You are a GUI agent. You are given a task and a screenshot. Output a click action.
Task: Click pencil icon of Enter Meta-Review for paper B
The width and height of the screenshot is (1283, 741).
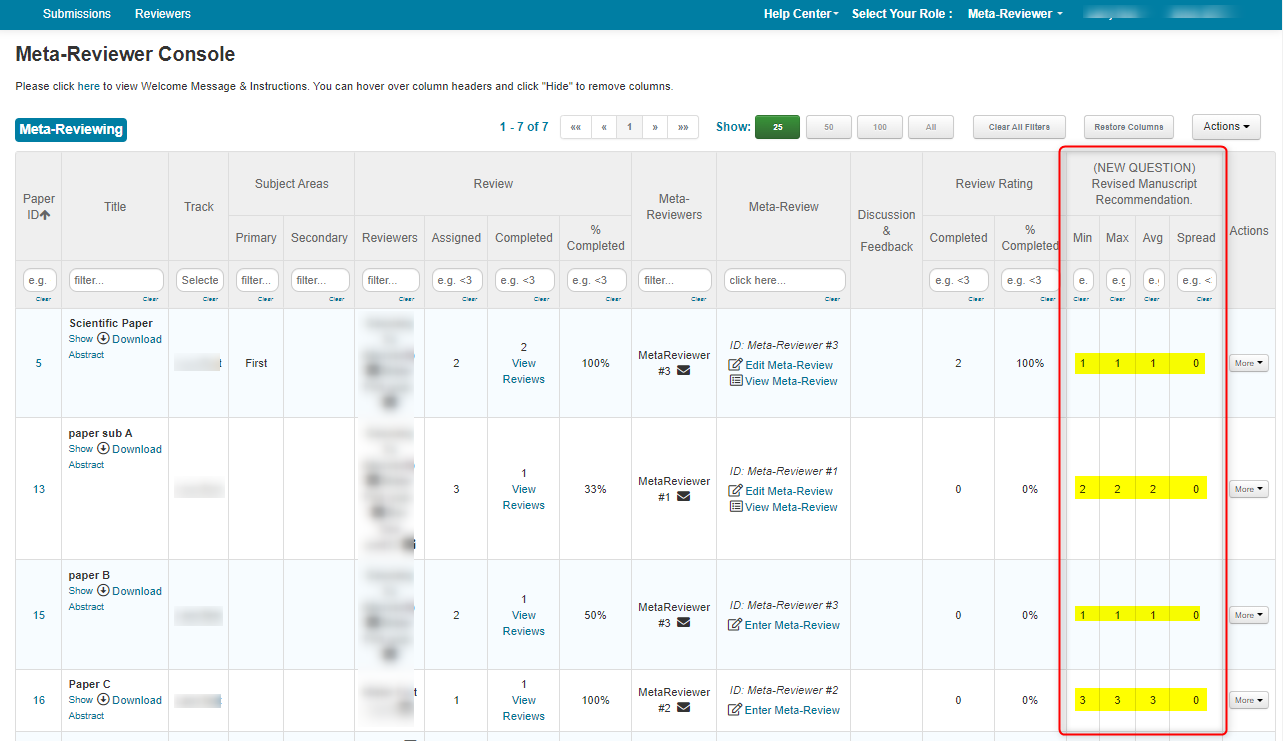pyautogui.click(x=736, y=625)
